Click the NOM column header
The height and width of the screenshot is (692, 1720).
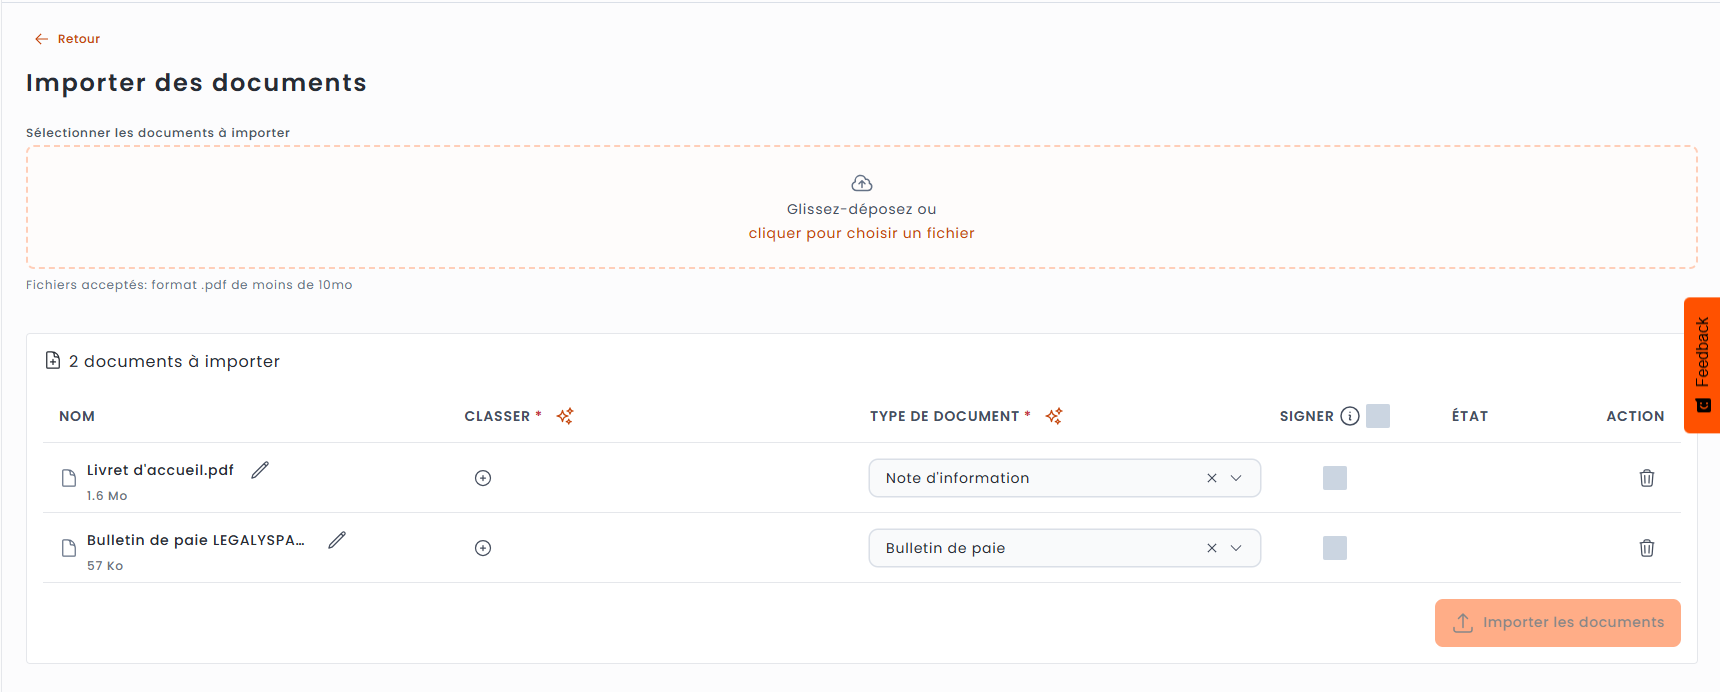77,416
